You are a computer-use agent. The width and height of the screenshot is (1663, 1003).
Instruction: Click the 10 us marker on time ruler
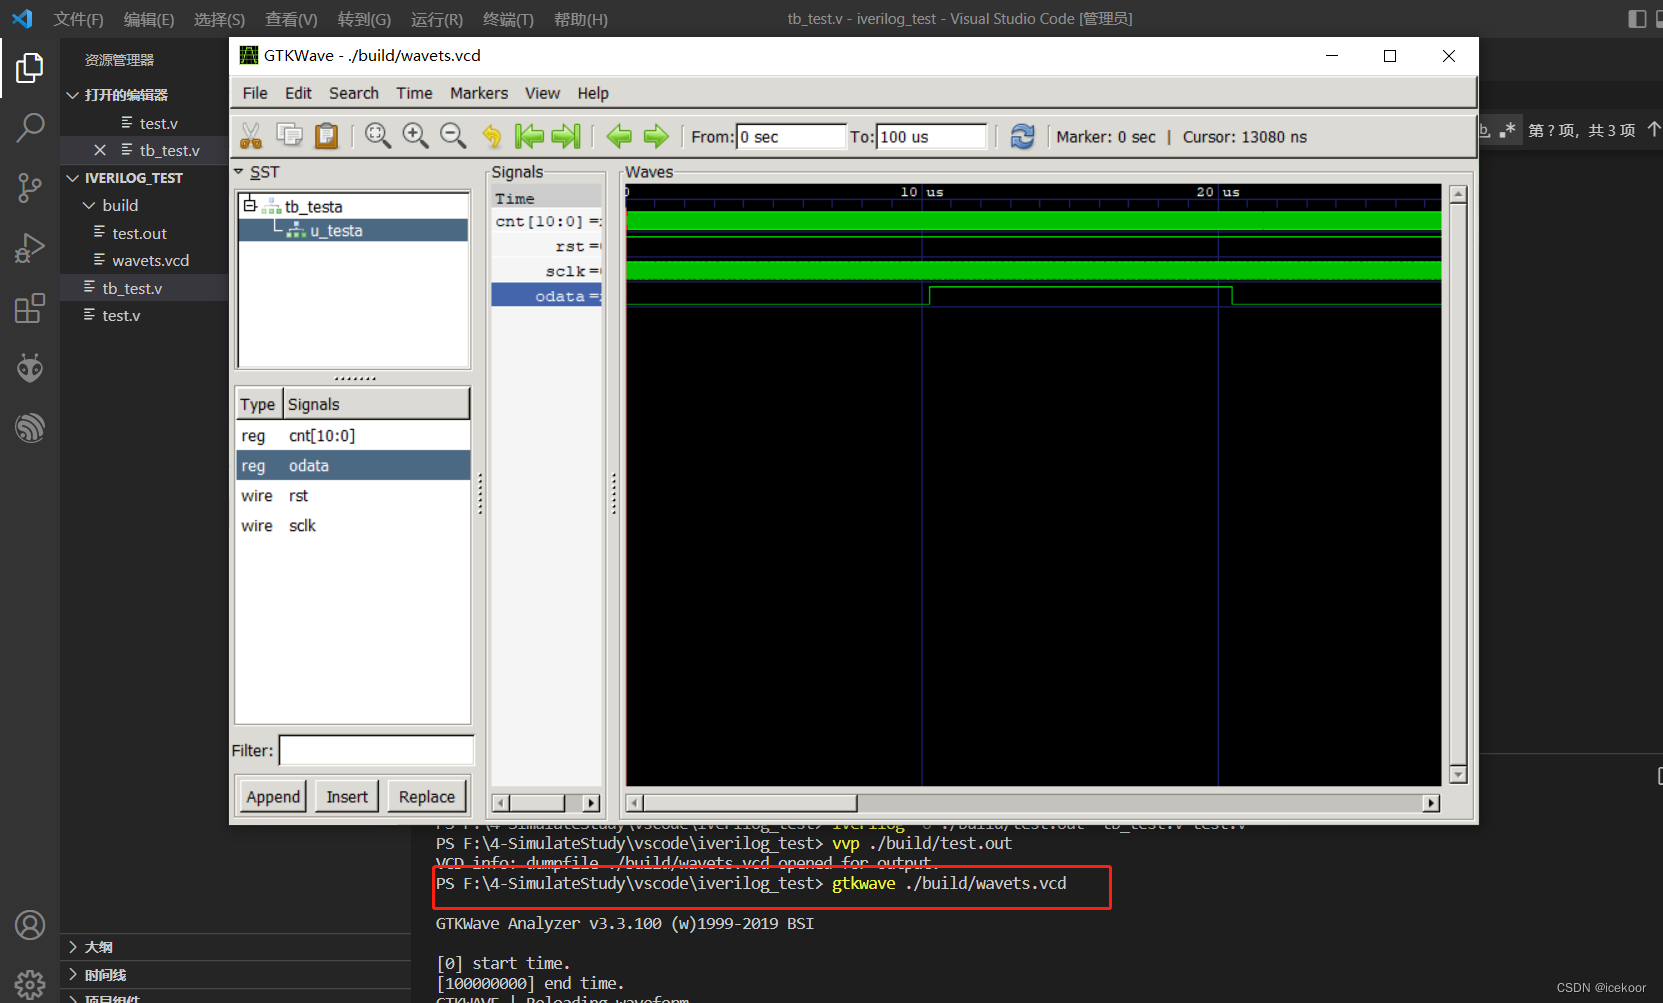921,192
